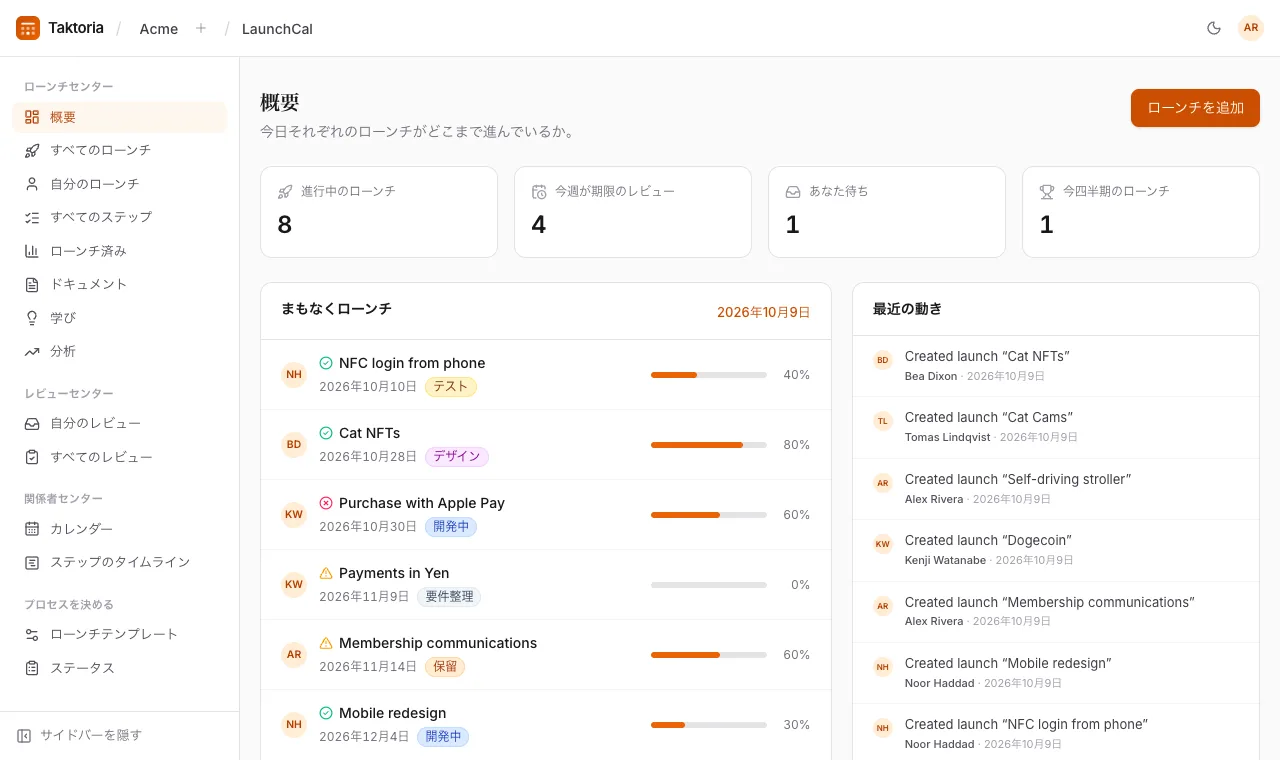Viewport: 1280px width, 760px height.
Task: Click the ローンチテンプレート sliders icon
Action: pos(32,634)
